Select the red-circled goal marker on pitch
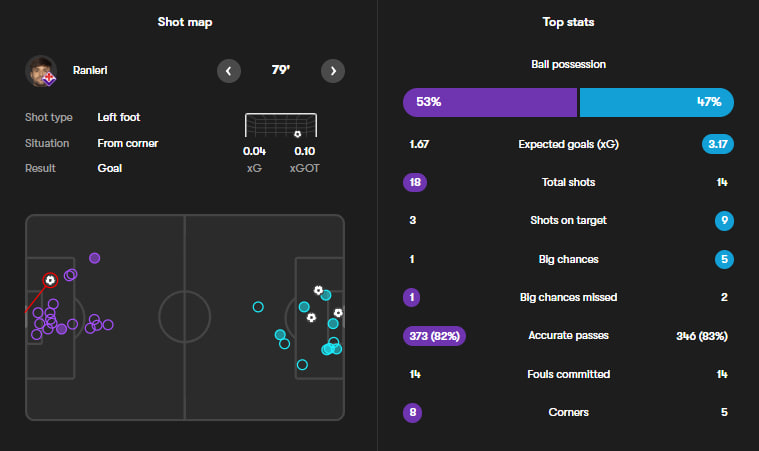This screenshot has width=759, height=451. click(50, 281)
